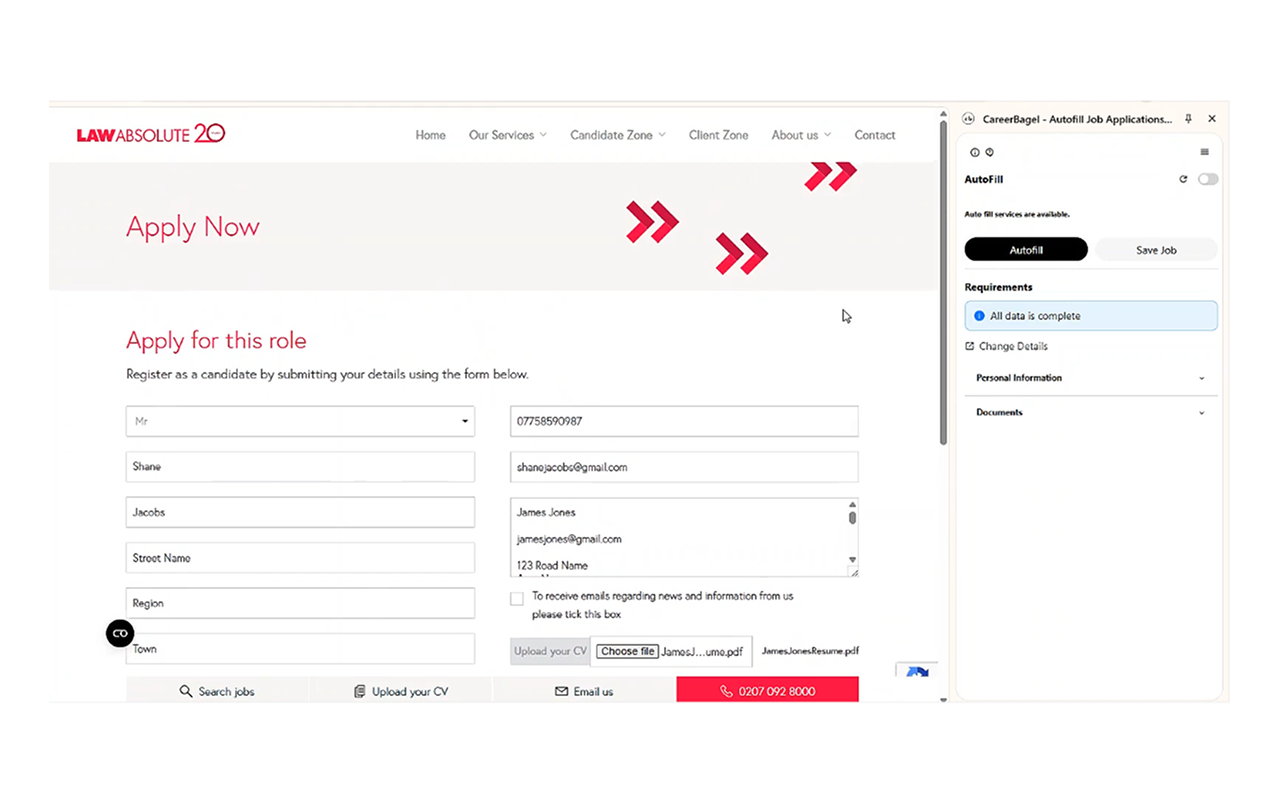The width and height of the screenshot is (1280, 800).
Task: Click the Law Absolute logo
Action: (151, 134)
